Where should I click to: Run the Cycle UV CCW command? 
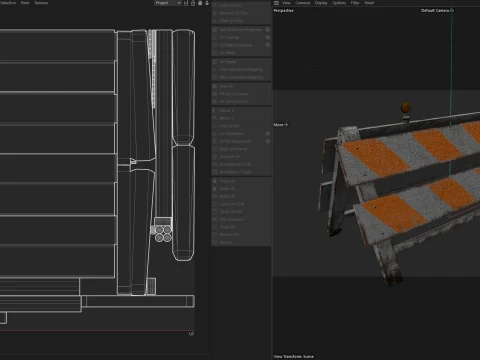click(241, 204)
